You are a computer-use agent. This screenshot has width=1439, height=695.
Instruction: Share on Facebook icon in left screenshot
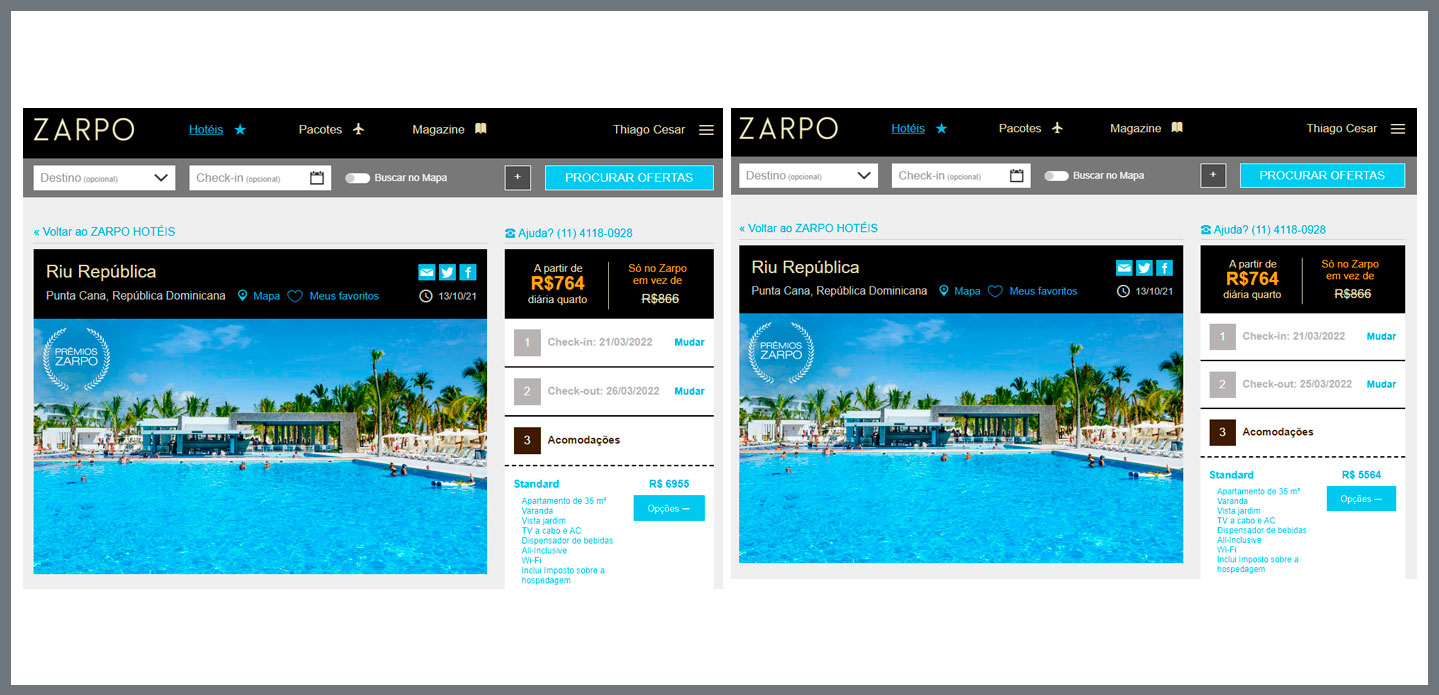(x=468, y=272)
